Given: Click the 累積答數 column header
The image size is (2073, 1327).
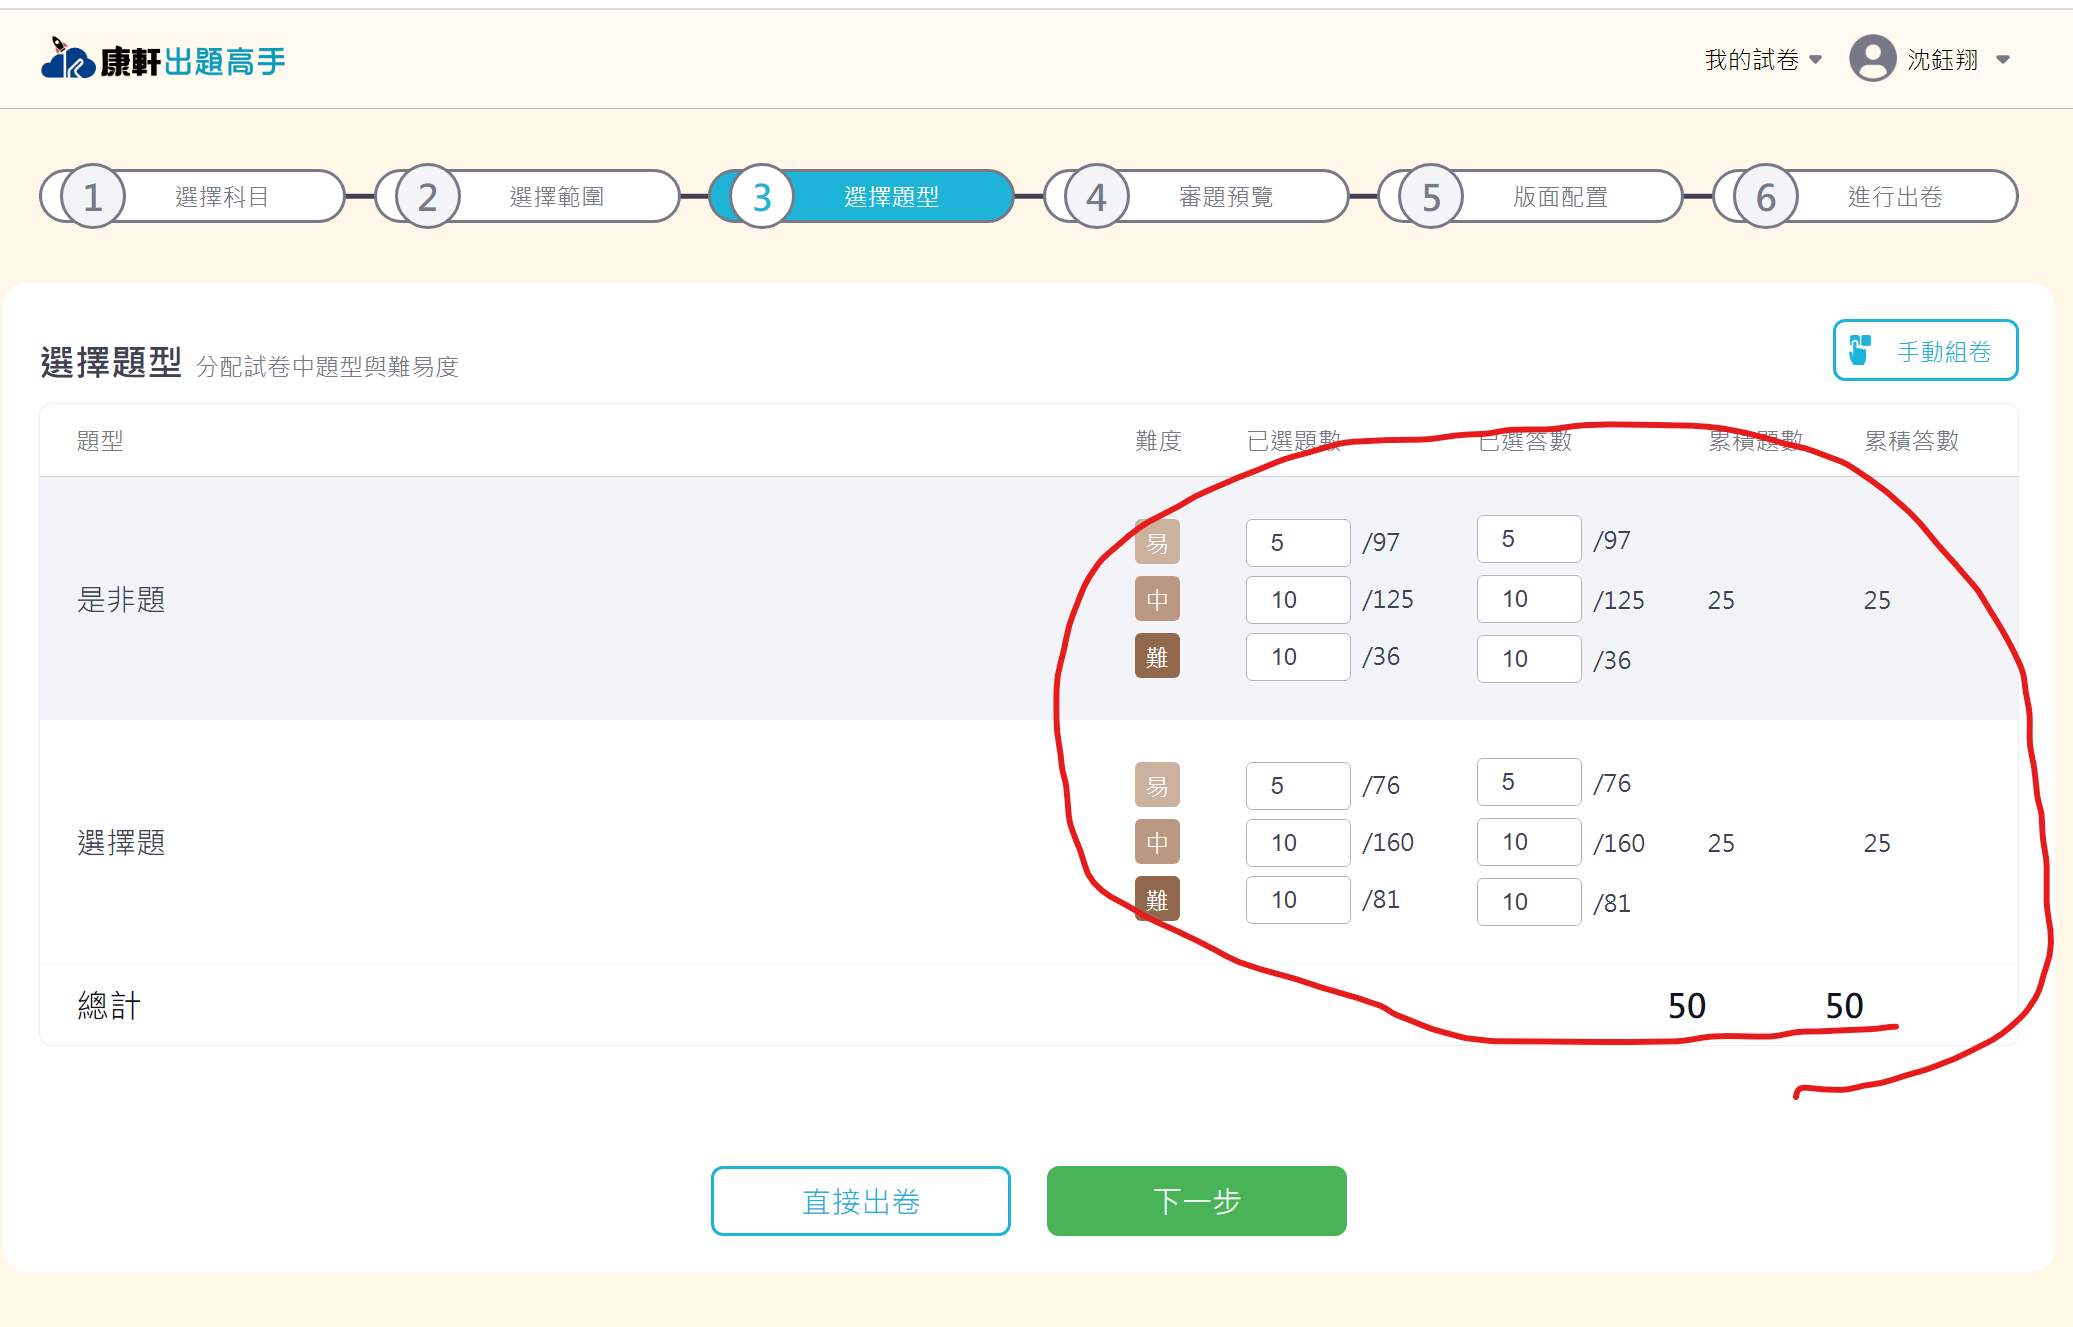Looking at the screenshot, I should [1911, 440].
